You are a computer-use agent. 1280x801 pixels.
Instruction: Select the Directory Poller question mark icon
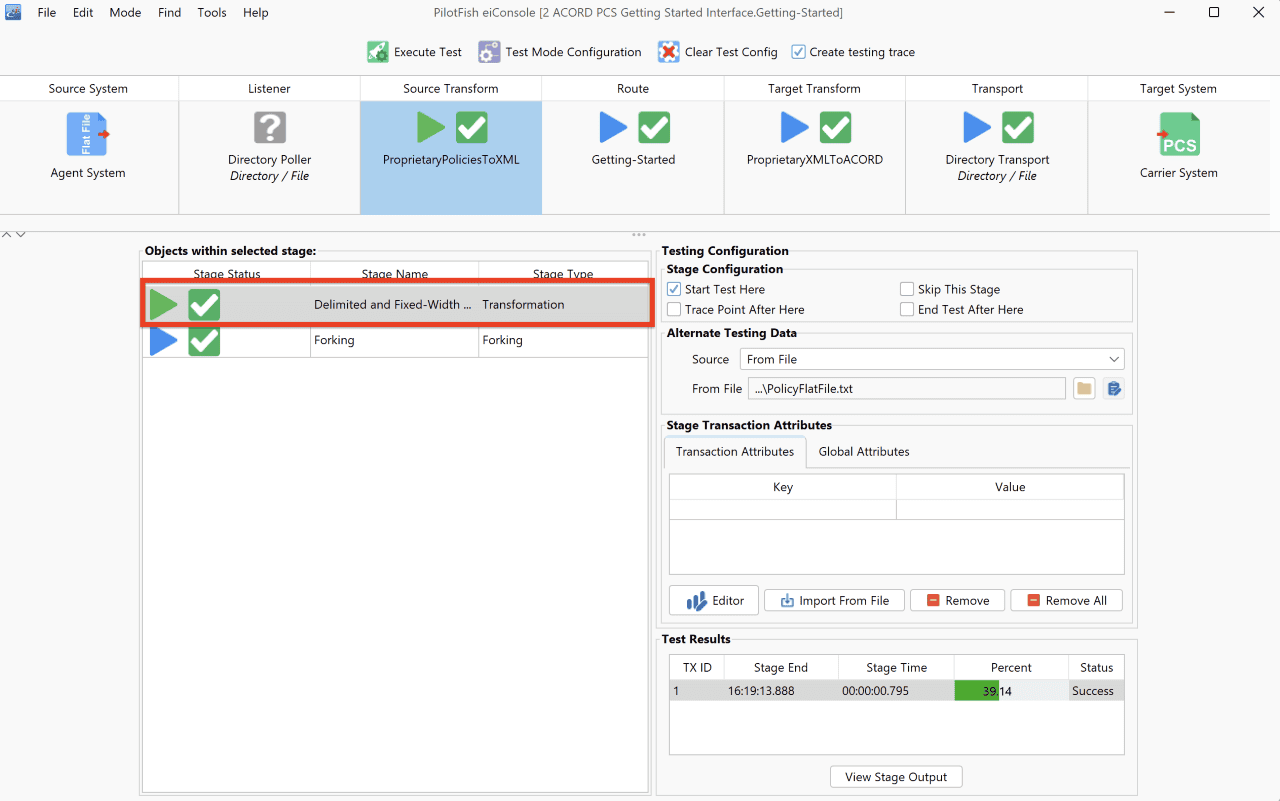[x=270, y=128]
